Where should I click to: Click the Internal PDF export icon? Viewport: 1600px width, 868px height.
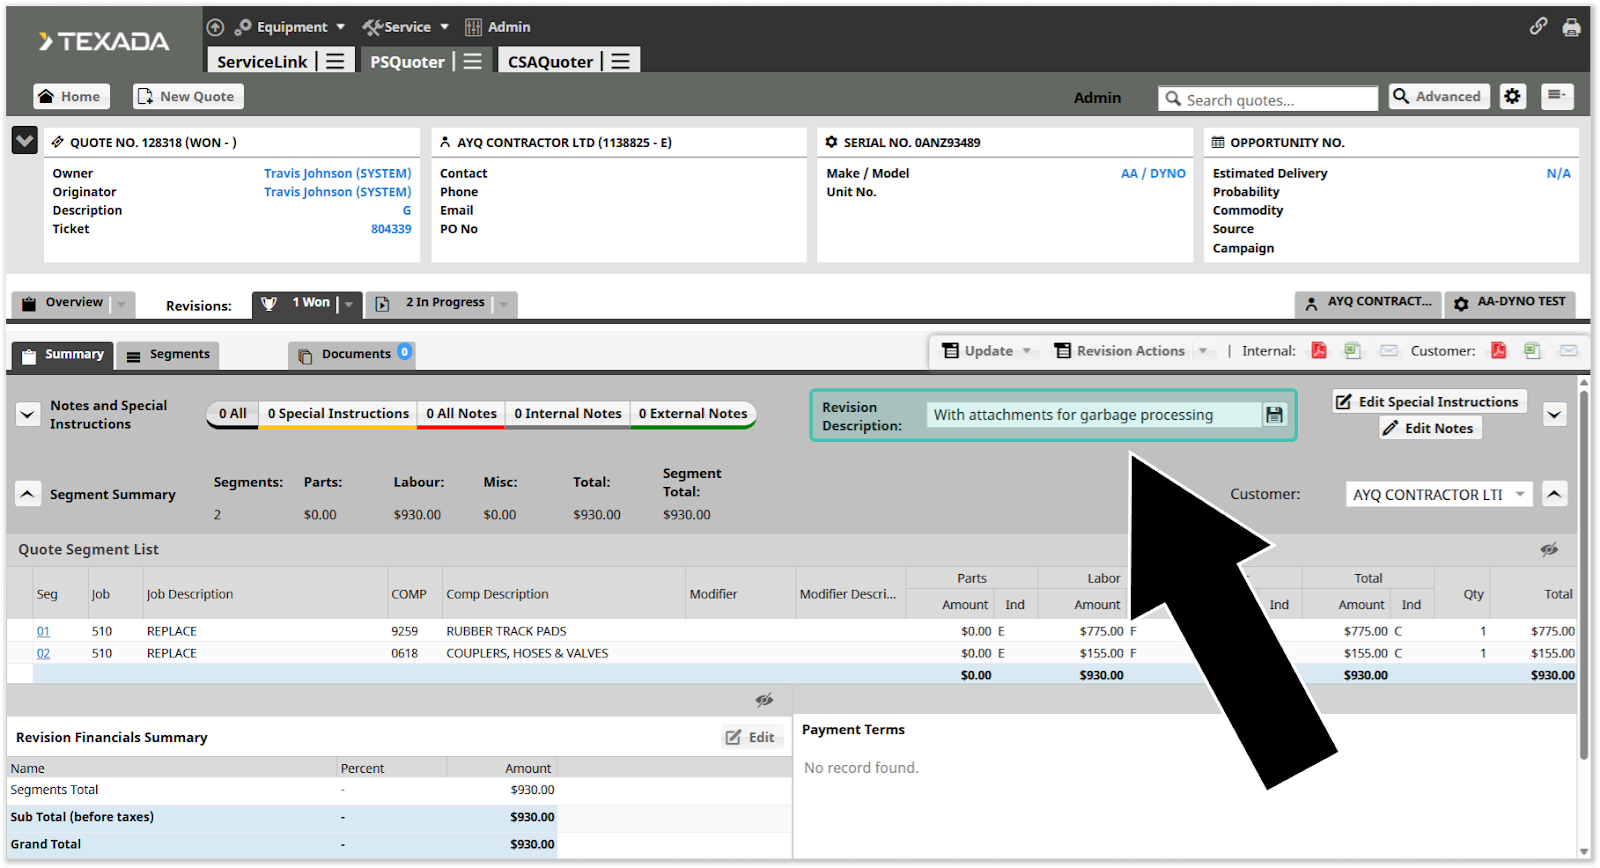click(x=1319, y=351)
